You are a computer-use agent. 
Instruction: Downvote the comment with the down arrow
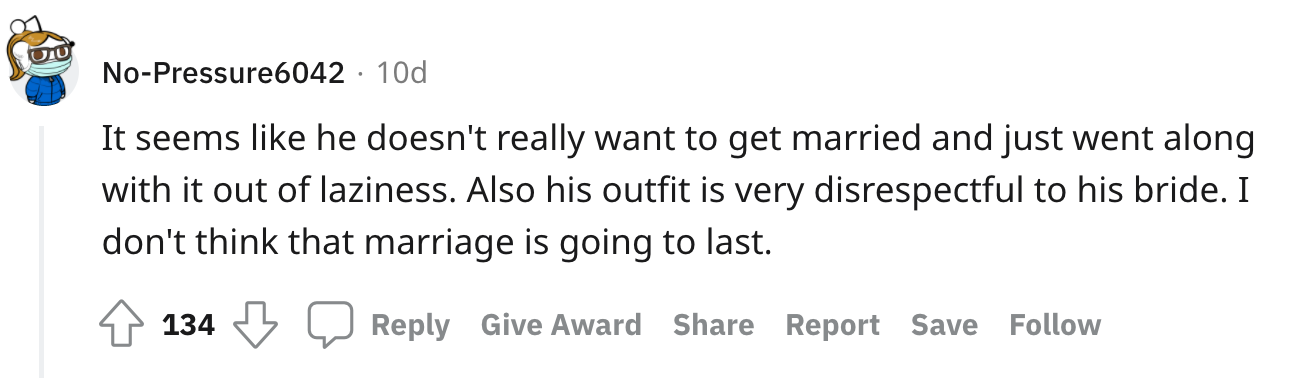pyautogui.click(x=255, y=325)
